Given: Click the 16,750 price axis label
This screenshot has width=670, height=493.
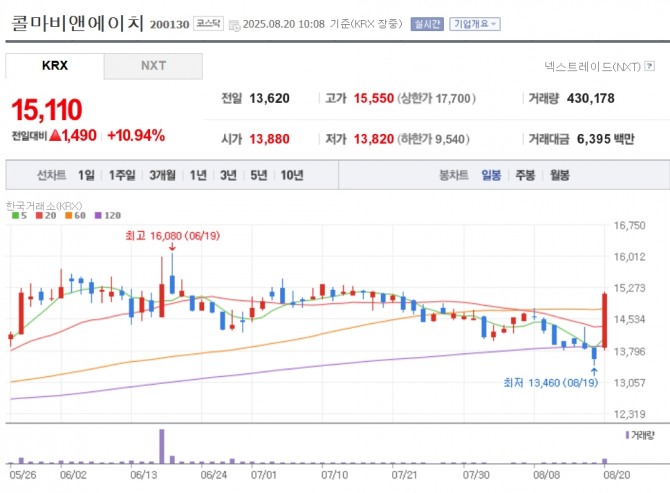Looking at the screenshot, I should click(629, 225).
